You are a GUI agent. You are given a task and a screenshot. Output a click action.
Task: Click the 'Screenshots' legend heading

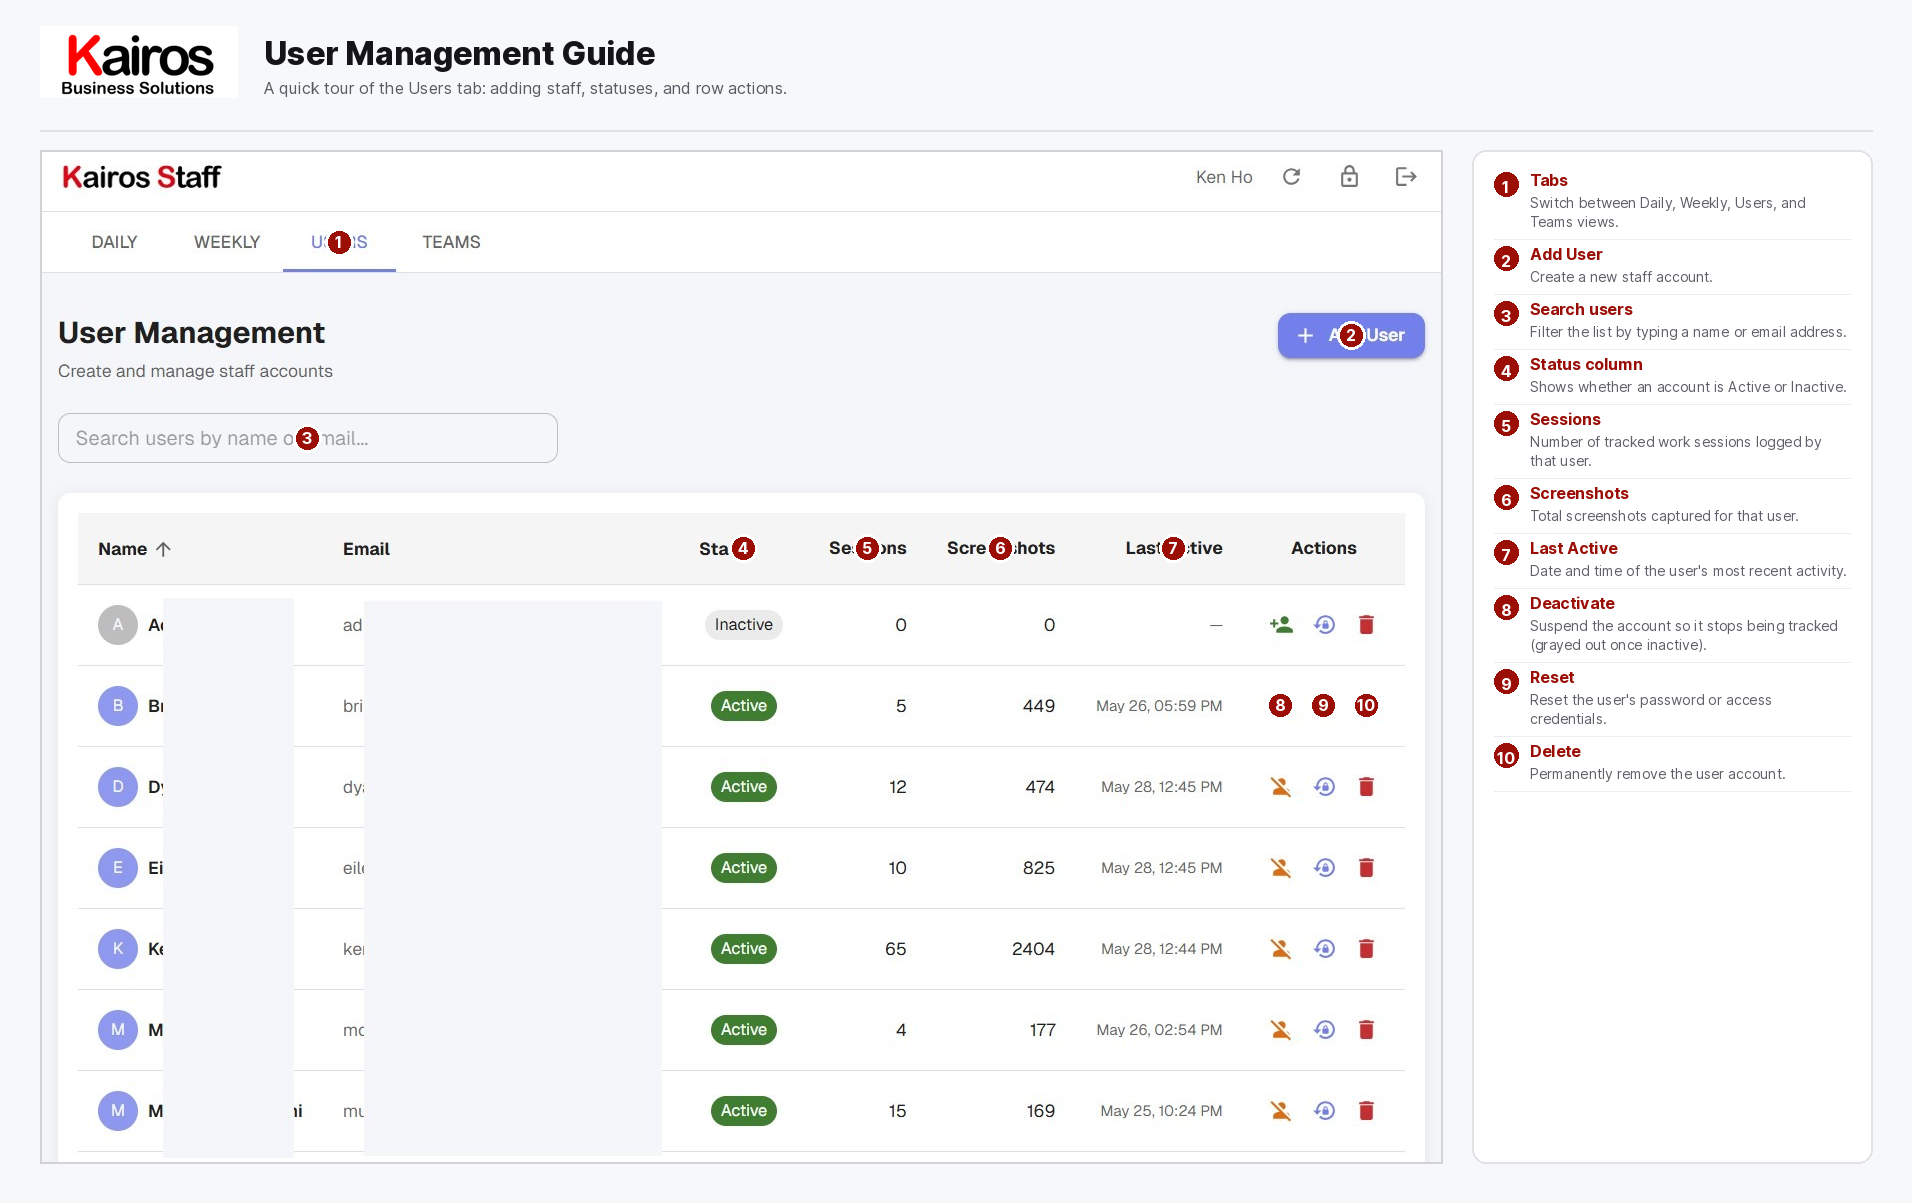[1579, 494]
